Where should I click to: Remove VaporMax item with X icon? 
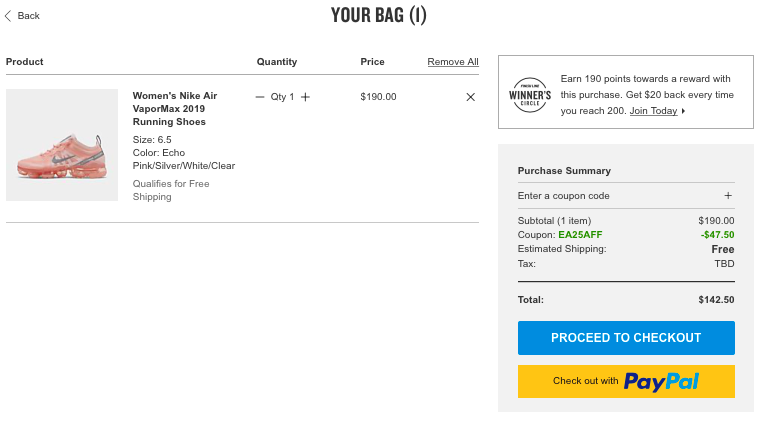(x=470, y=97)
